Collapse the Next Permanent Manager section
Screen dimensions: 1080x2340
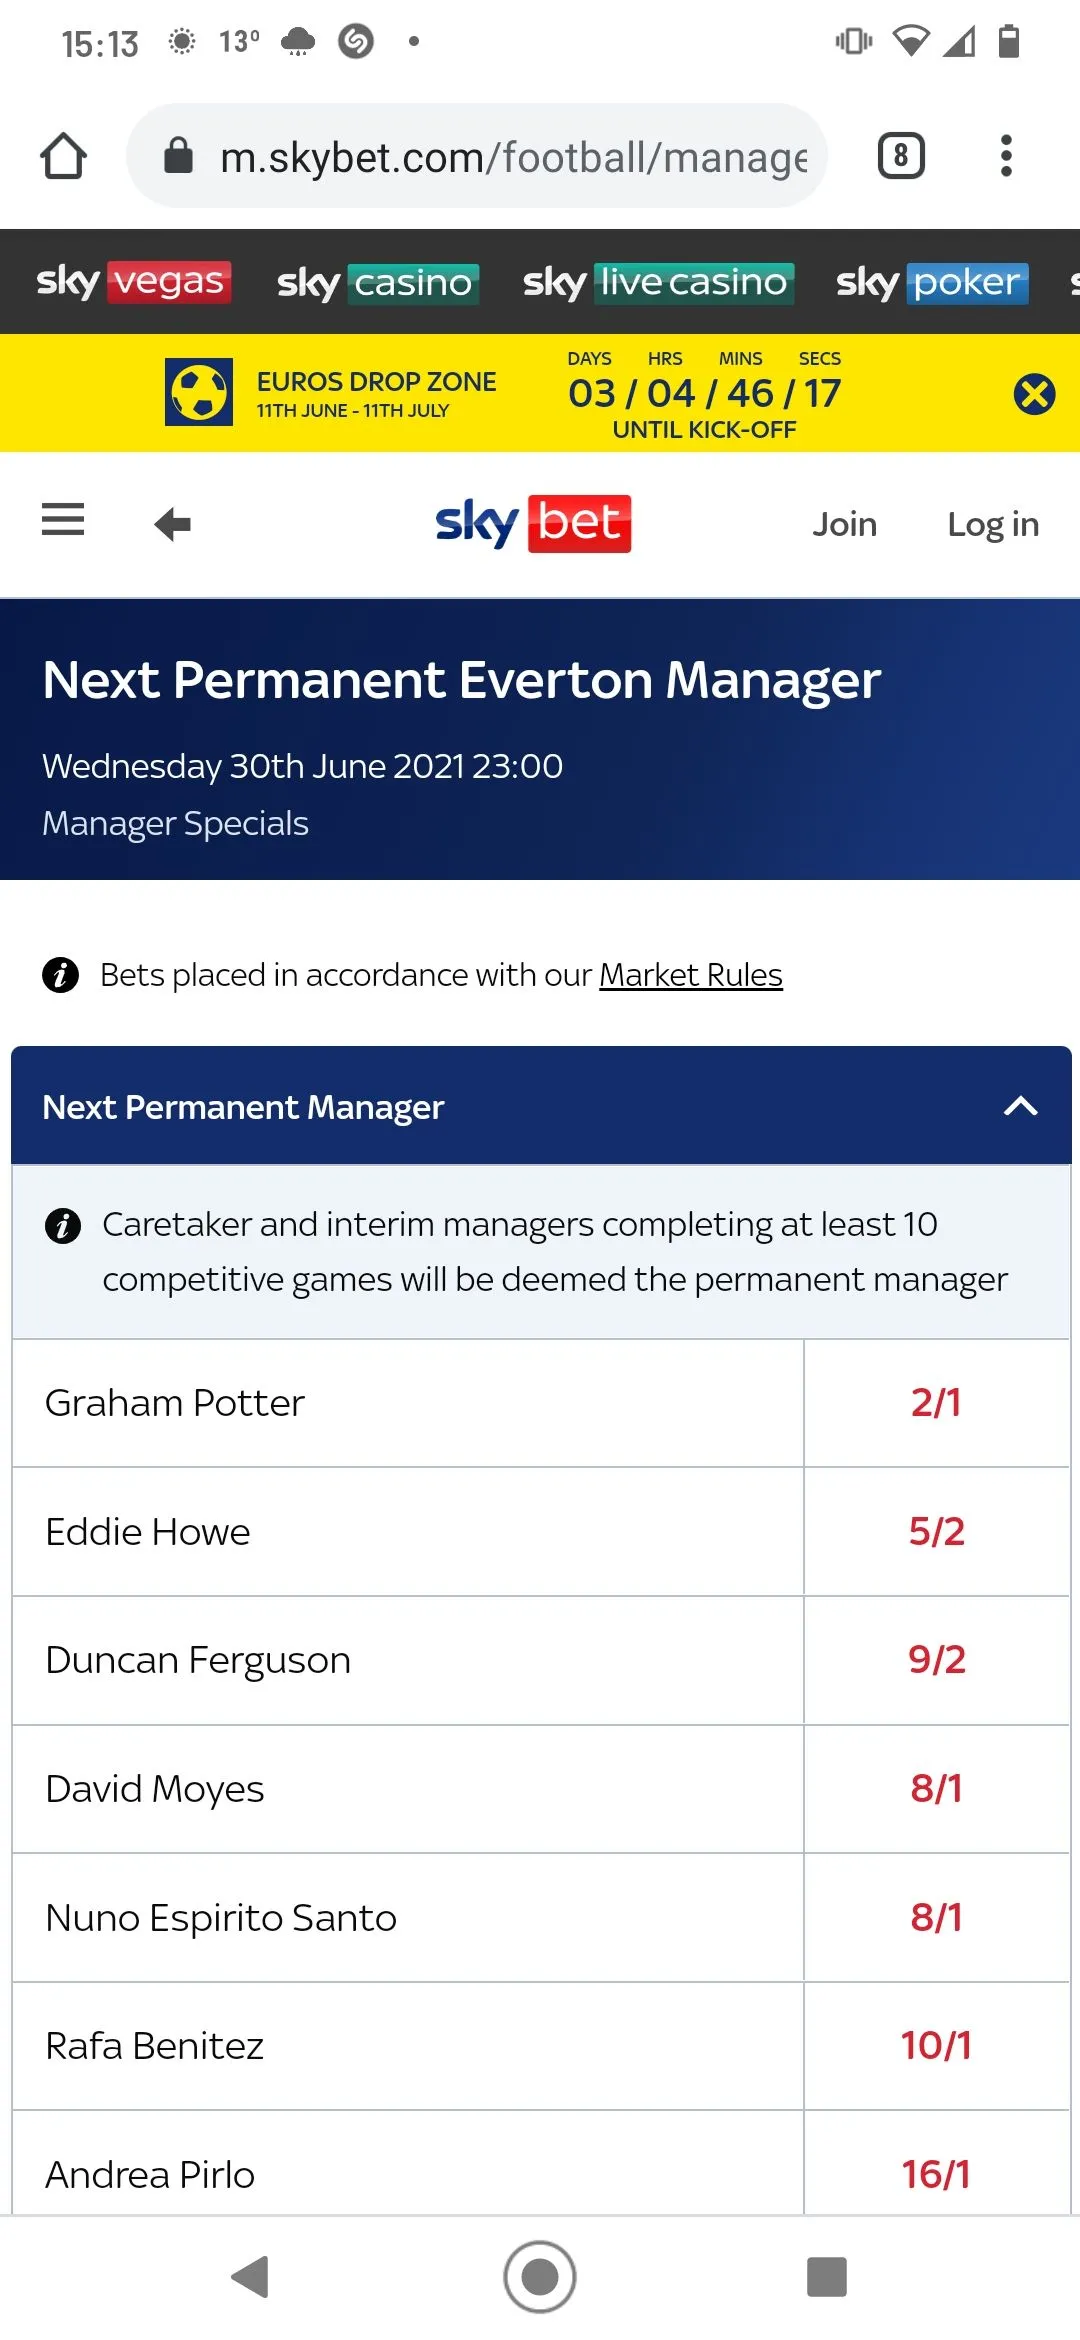coord(1020,1106)
